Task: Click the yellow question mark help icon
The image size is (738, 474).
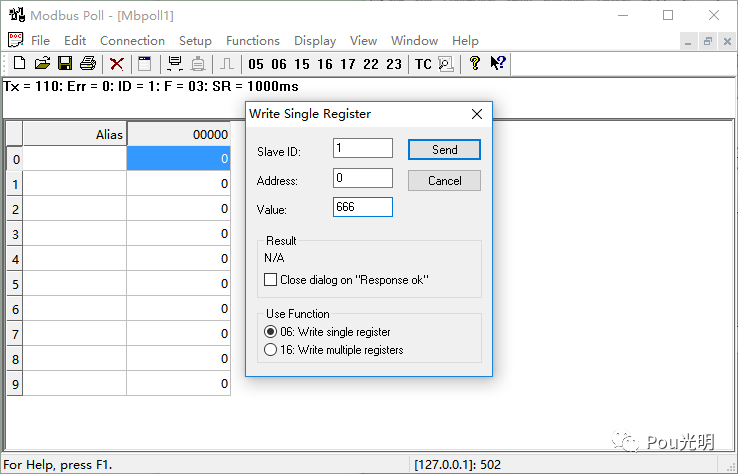Action: point(474,63)
